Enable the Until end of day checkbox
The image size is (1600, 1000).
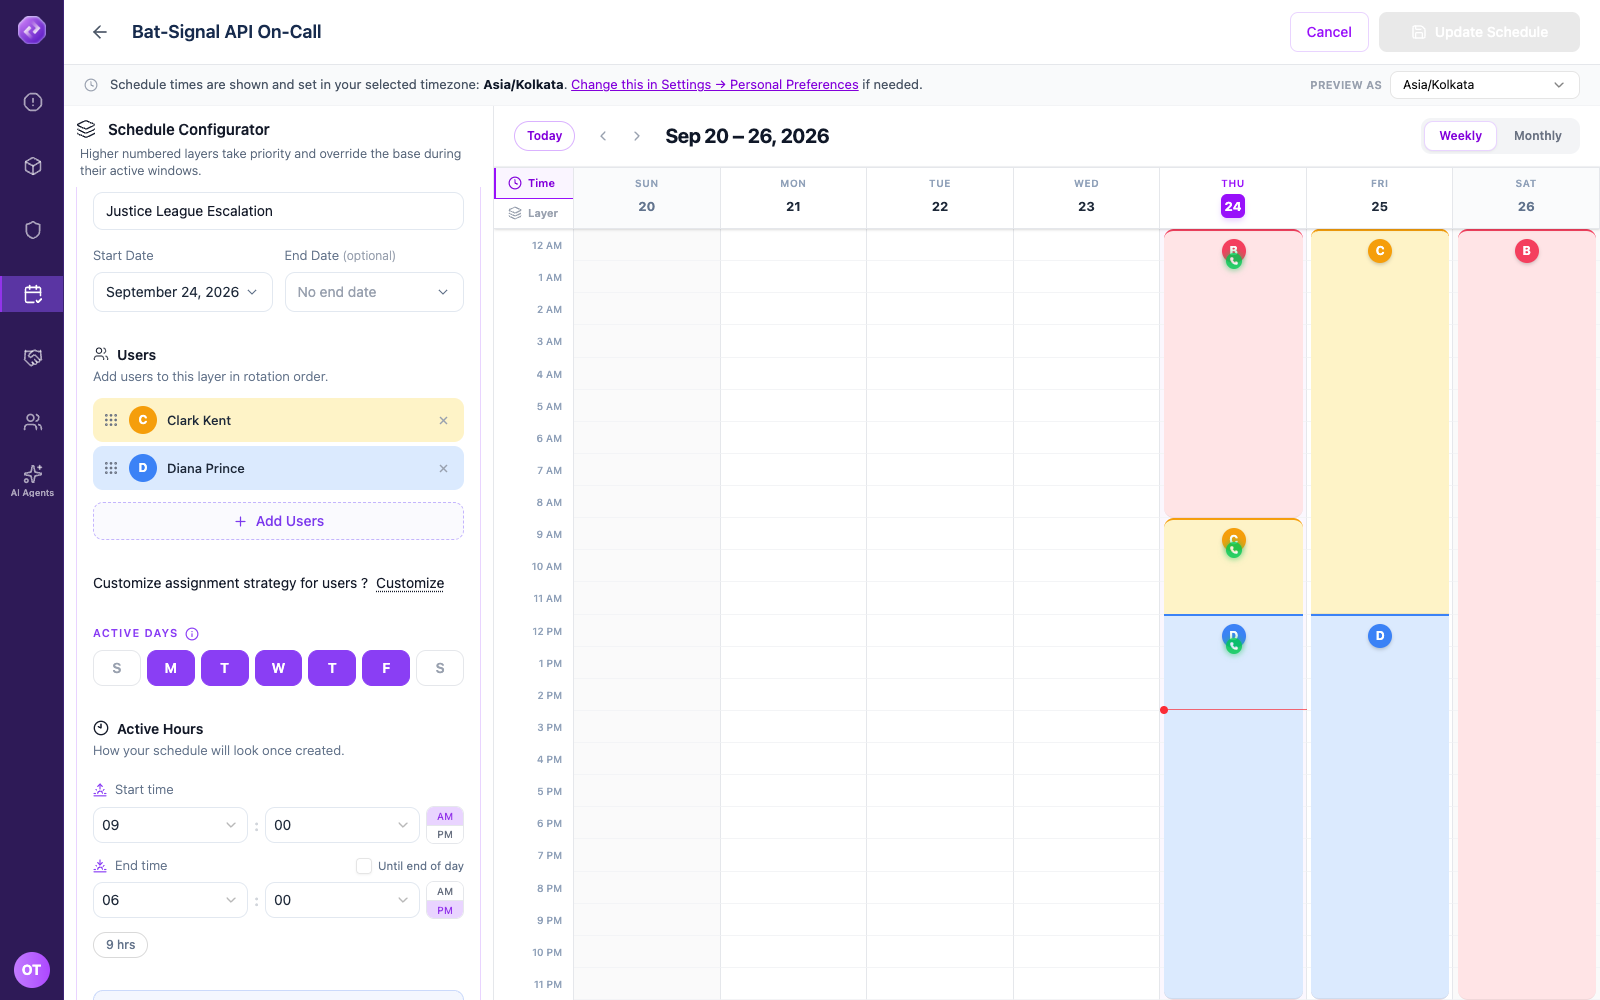[x=364, y=866]
